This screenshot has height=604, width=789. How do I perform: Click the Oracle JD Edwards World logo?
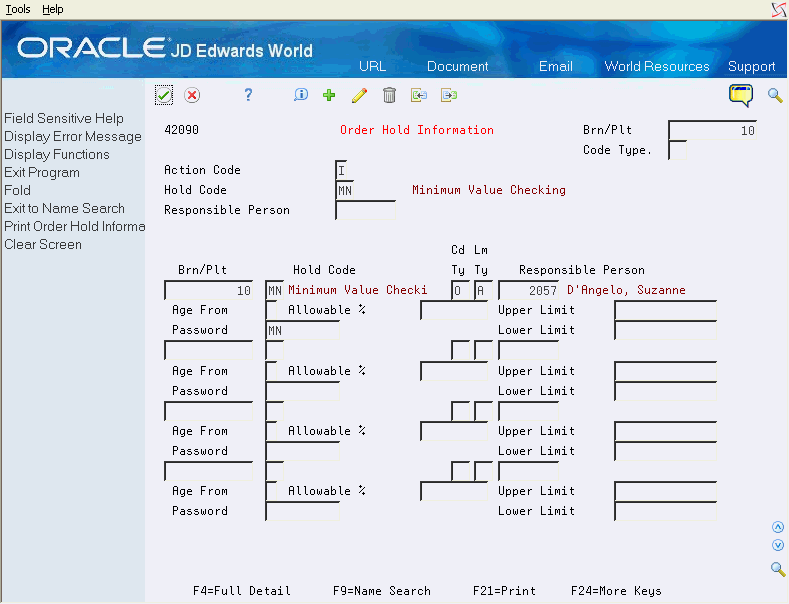(165, 49)
